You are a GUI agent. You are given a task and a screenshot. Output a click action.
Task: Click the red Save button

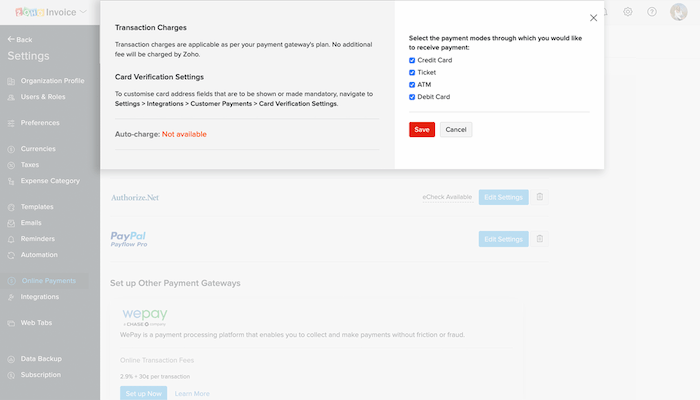click(421, 130)
